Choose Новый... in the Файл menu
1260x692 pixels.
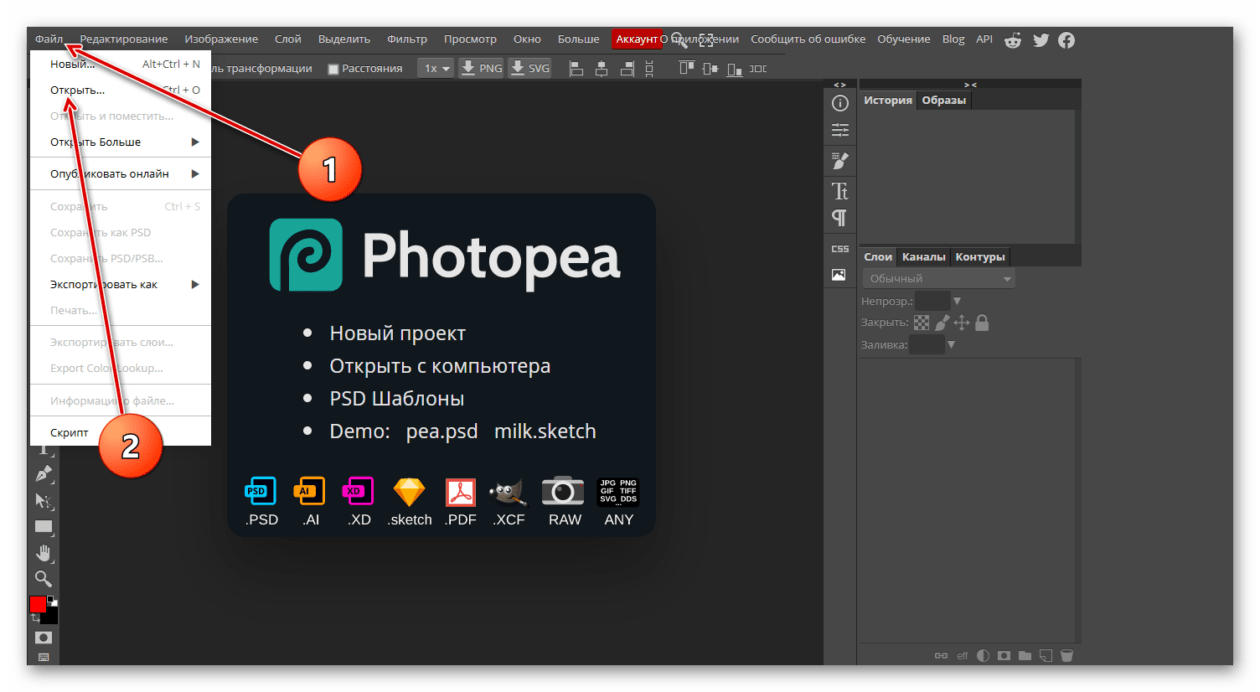click(x=121, y=64)
